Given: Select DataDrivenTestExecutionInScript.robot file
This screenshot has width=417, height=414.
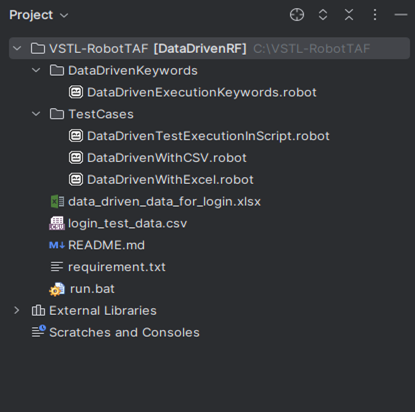Looking at the screenshot, I should pos(208,136).
